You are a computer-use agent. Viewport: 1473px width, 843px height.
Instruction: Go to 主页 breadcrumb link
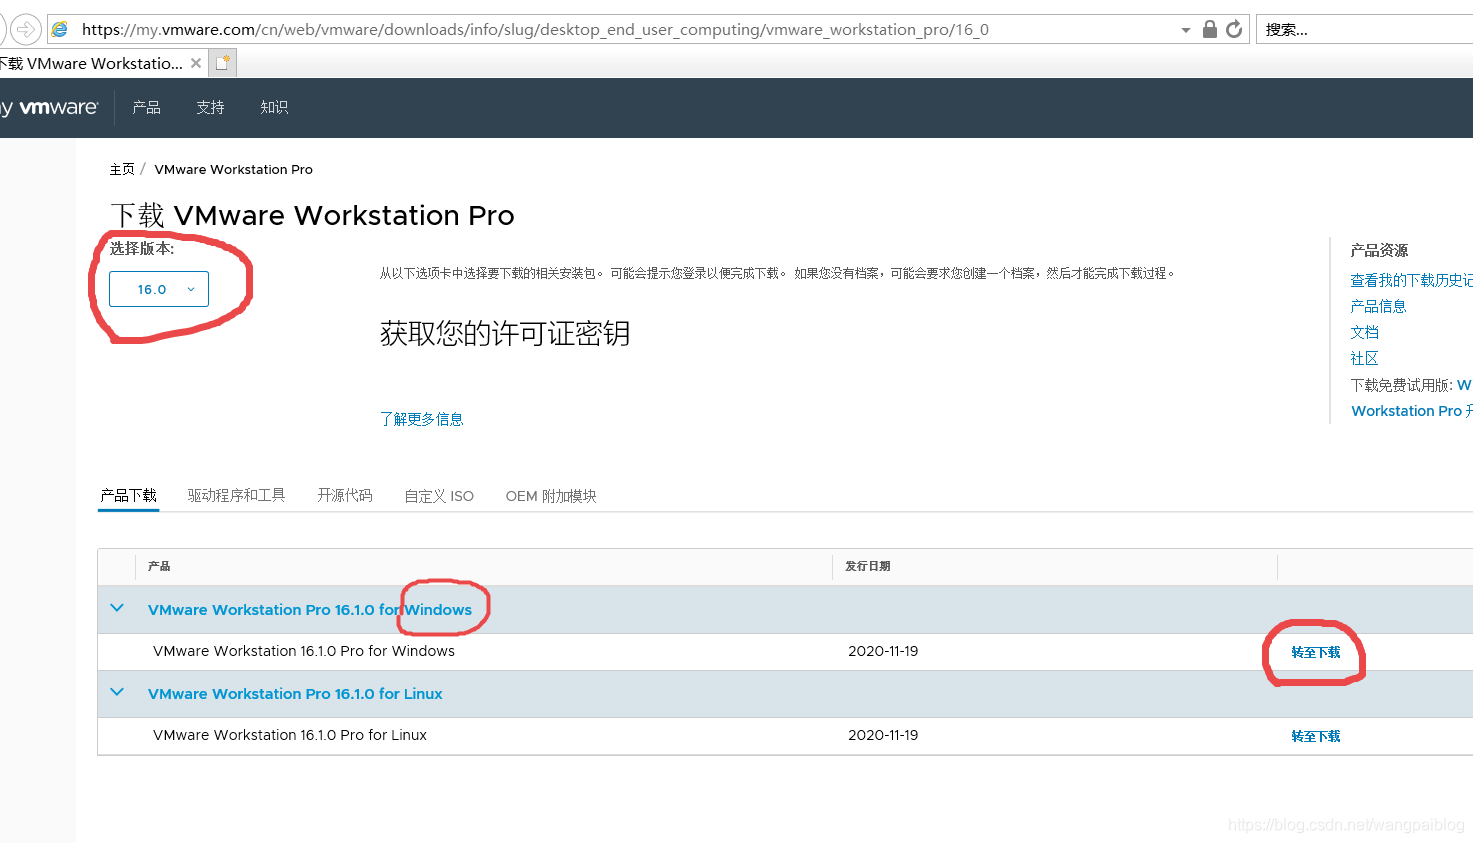pyautogui.click(x=122, y=169)
